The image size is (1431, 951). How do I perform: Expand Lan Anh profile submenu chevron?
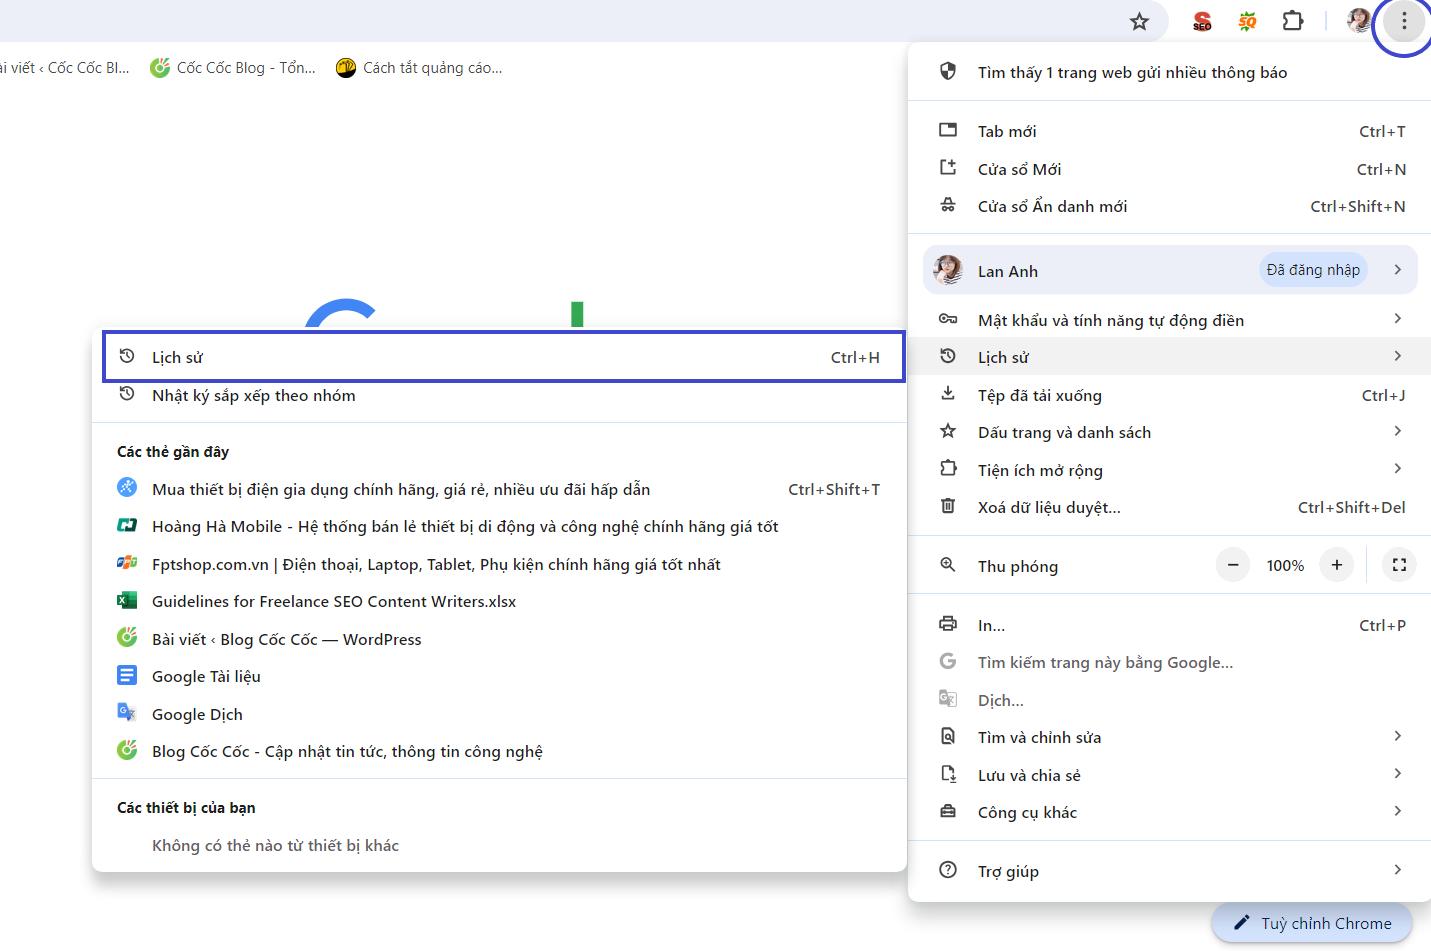1398,270
